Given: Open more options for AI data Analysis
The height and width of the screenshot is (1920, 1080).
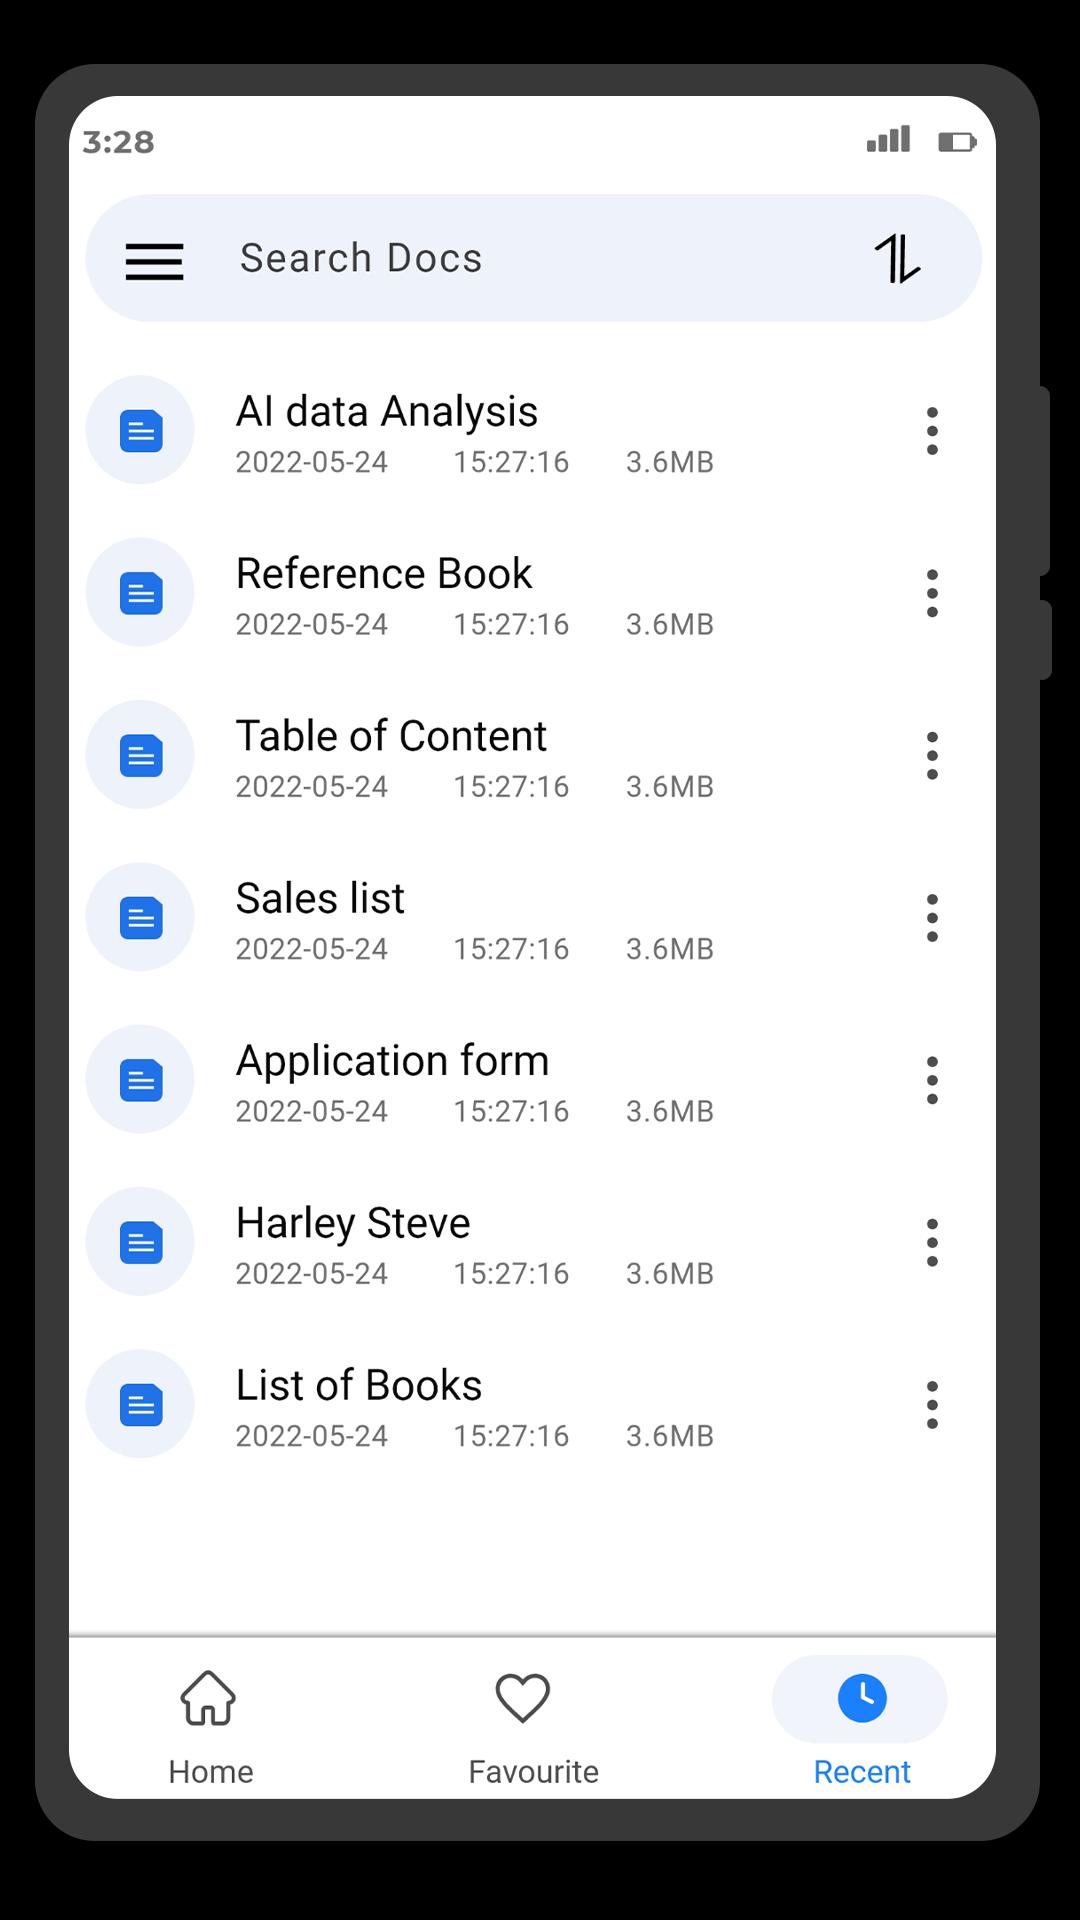Looking at the screenshot, I should [x=932, y=431].
